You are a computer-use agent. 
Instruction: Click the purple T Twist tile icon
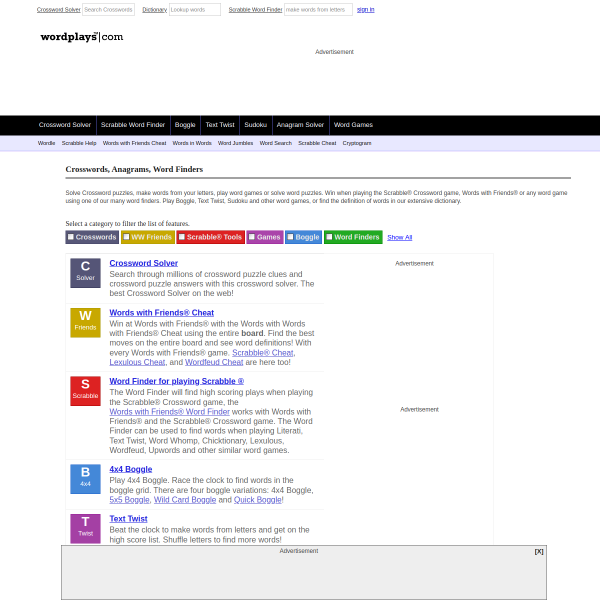pos(85,528)
